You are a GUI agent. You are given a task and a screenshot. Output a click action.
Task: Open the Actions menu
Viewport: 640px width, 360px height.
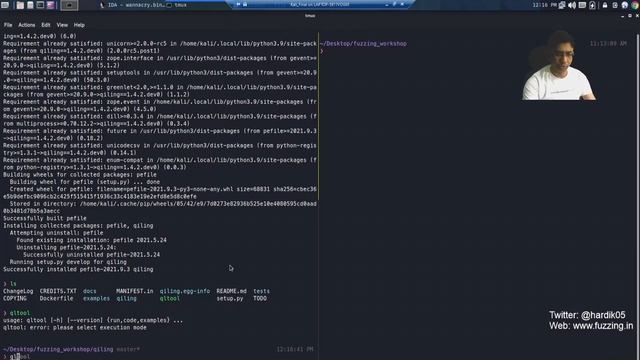point(27,25)
